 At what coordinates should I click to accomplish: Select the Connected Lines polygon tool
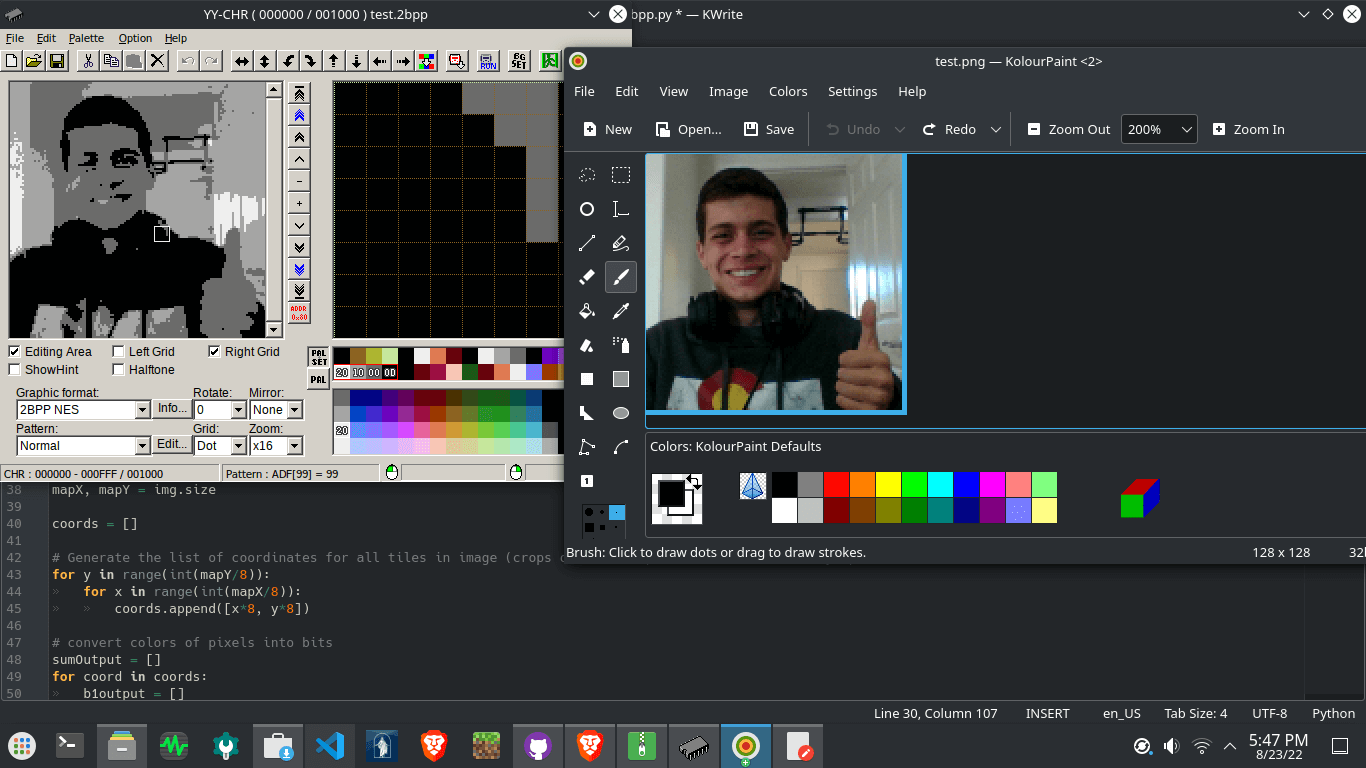587,447
